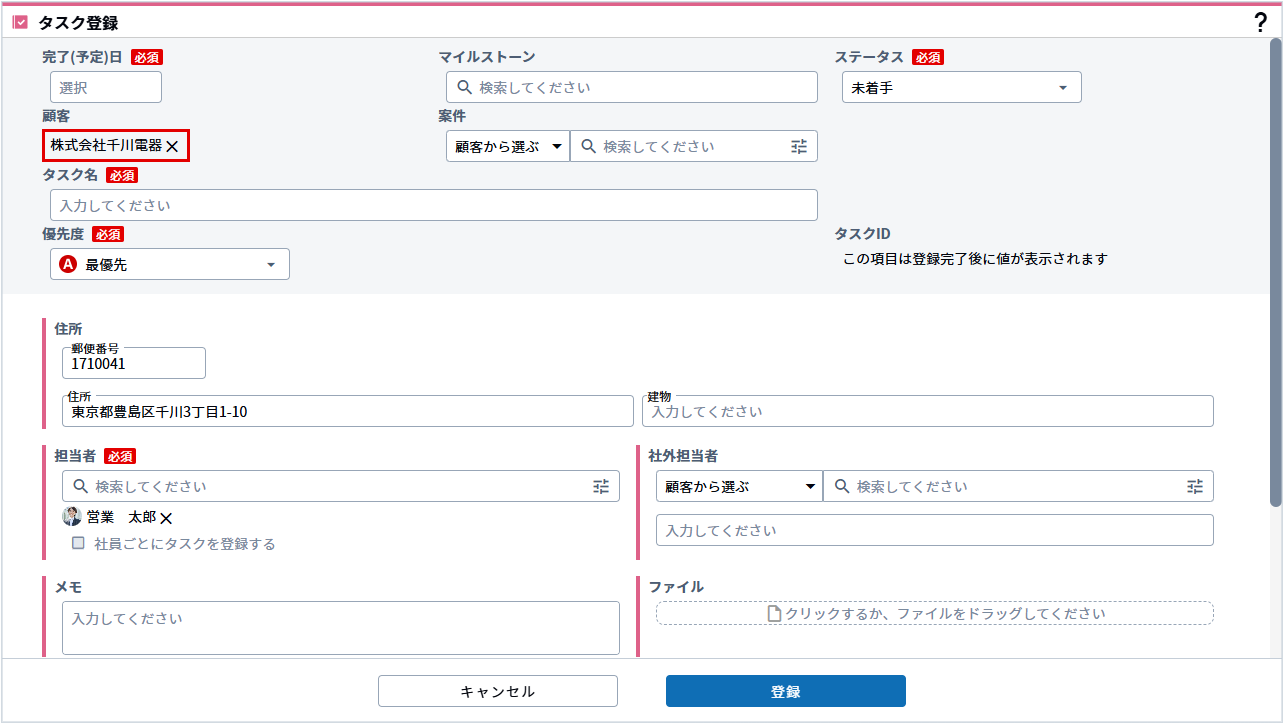Expand the 優先度 dropdown showing 最優先
The image size is (1284, 724).
[x=169, y=265]
